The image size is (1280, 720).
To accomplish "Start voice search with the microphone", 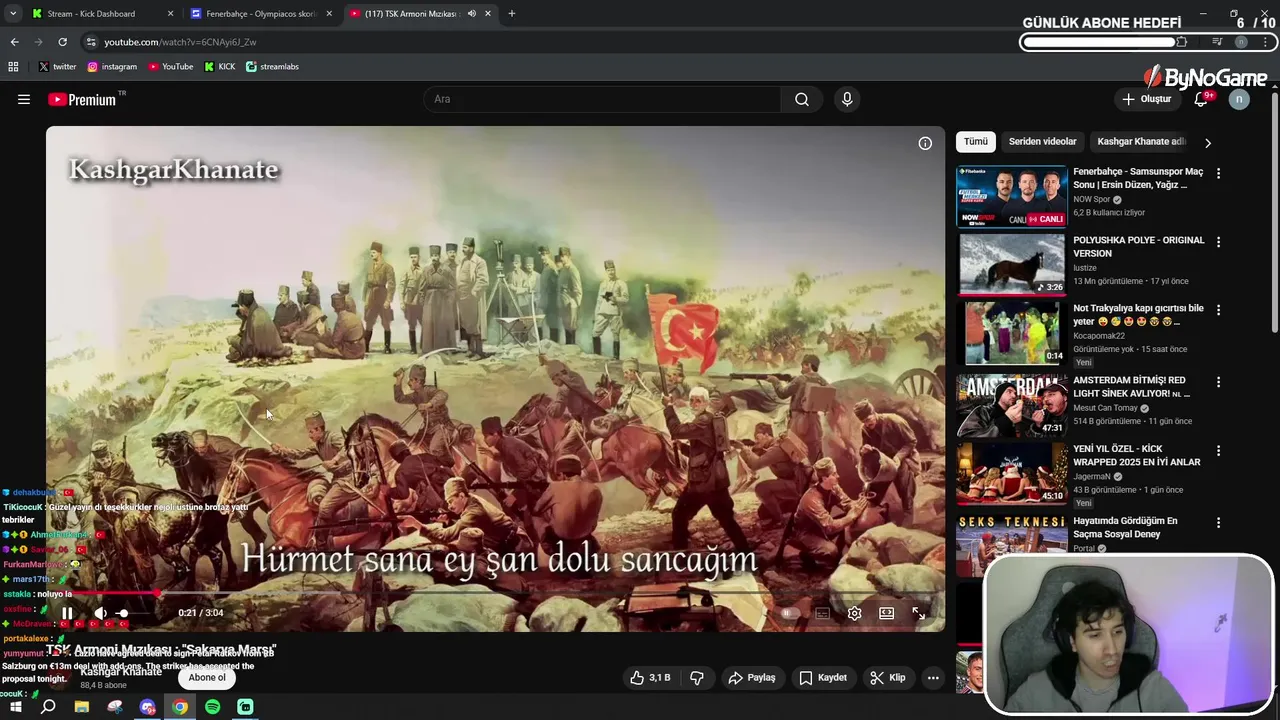I will pos(847,99).
